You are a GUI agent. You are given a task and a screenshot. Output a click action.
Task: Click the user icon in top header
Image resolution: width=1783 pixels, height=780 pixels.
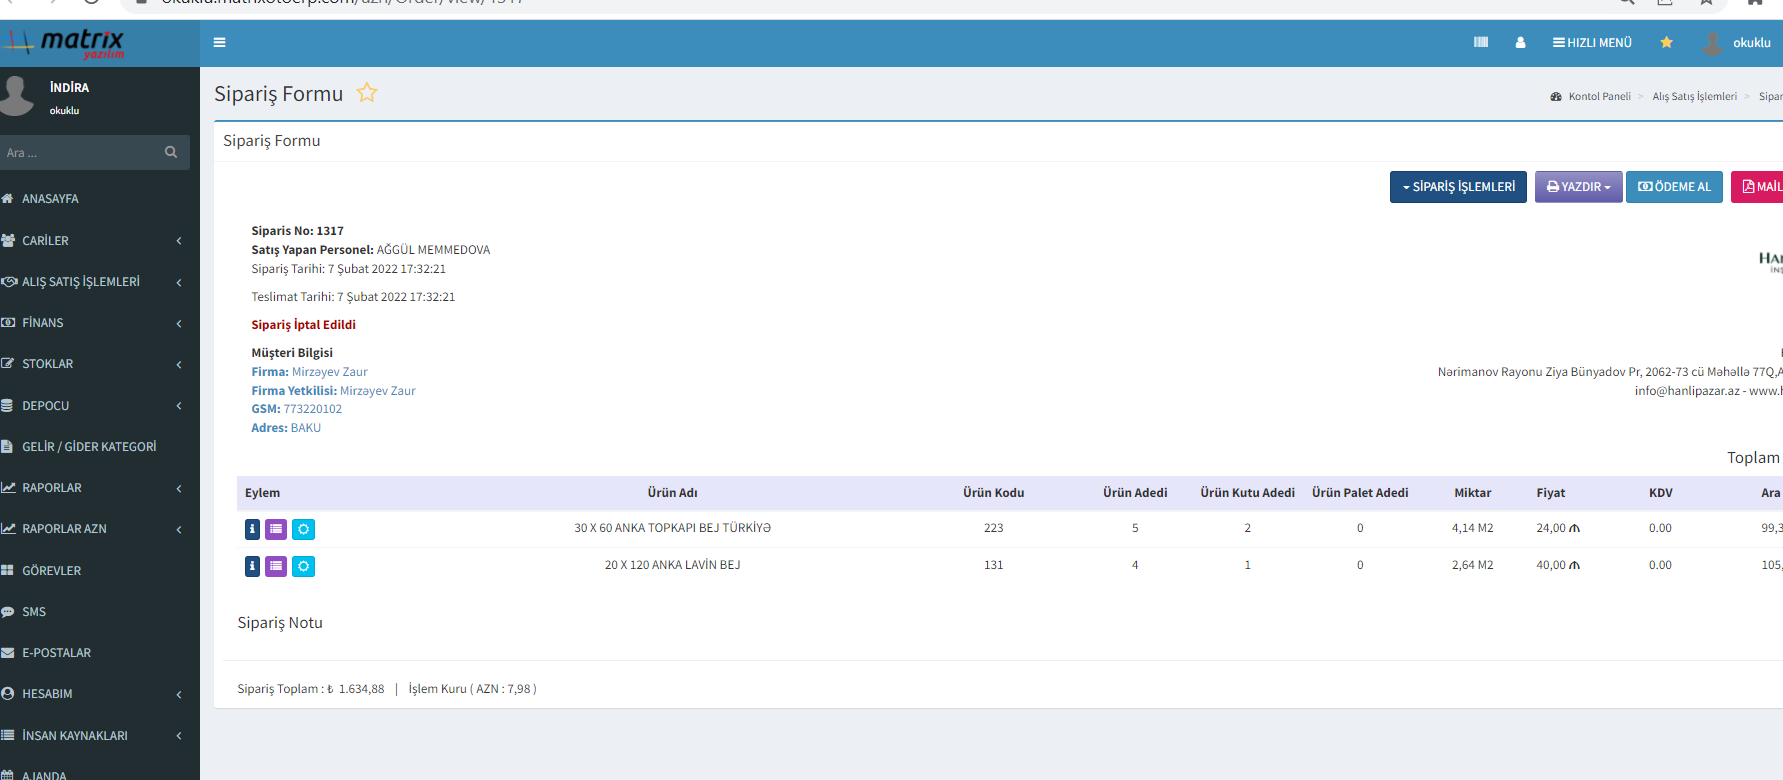pyautogui.click(x=1520, y=43)
